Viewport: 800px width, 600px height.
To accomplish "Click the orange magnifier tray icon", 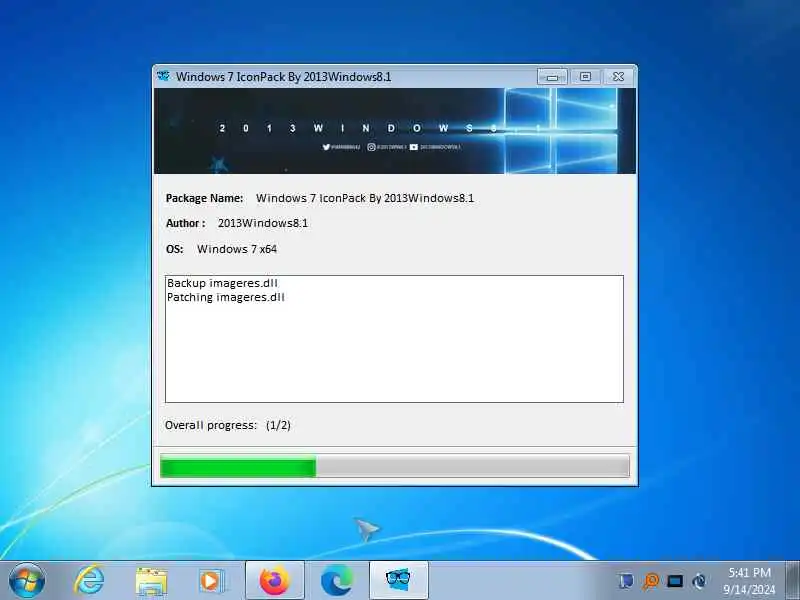I will 651,581.
